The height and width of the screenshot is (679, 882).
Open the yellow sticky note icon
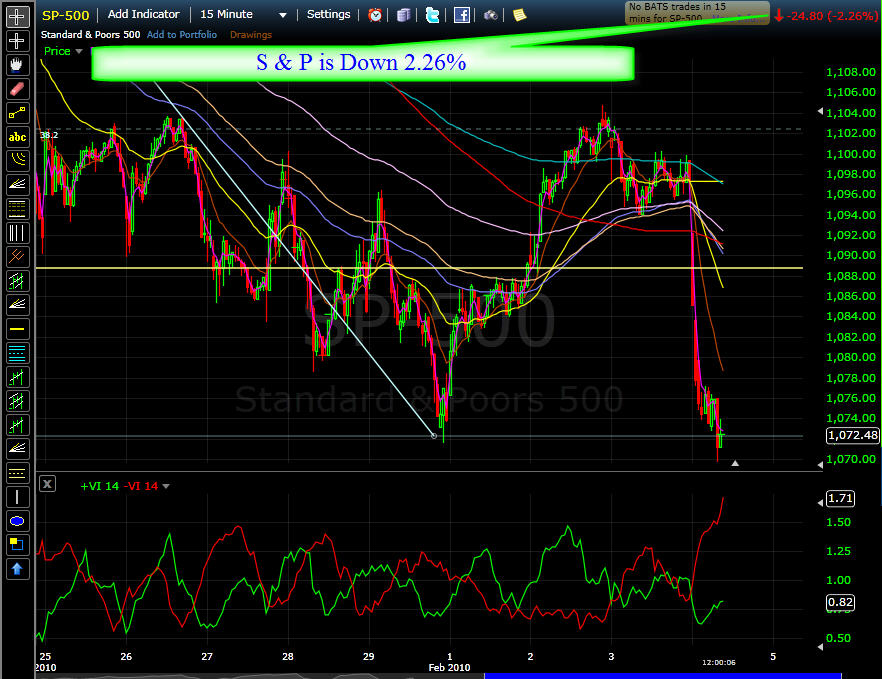519,15
